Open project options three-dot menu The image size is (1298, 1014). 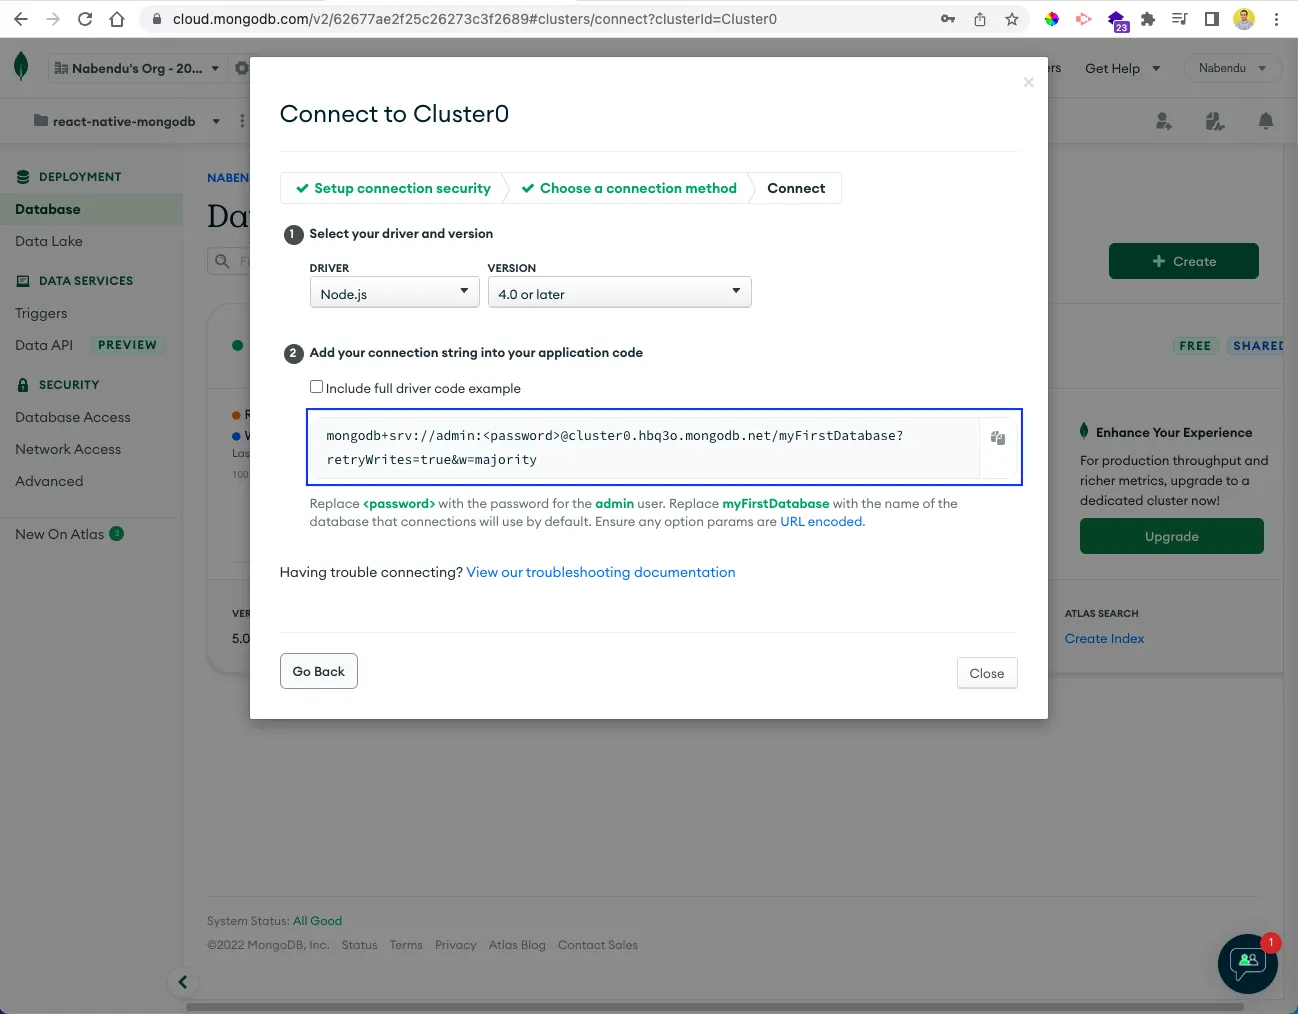click(242, 121)
